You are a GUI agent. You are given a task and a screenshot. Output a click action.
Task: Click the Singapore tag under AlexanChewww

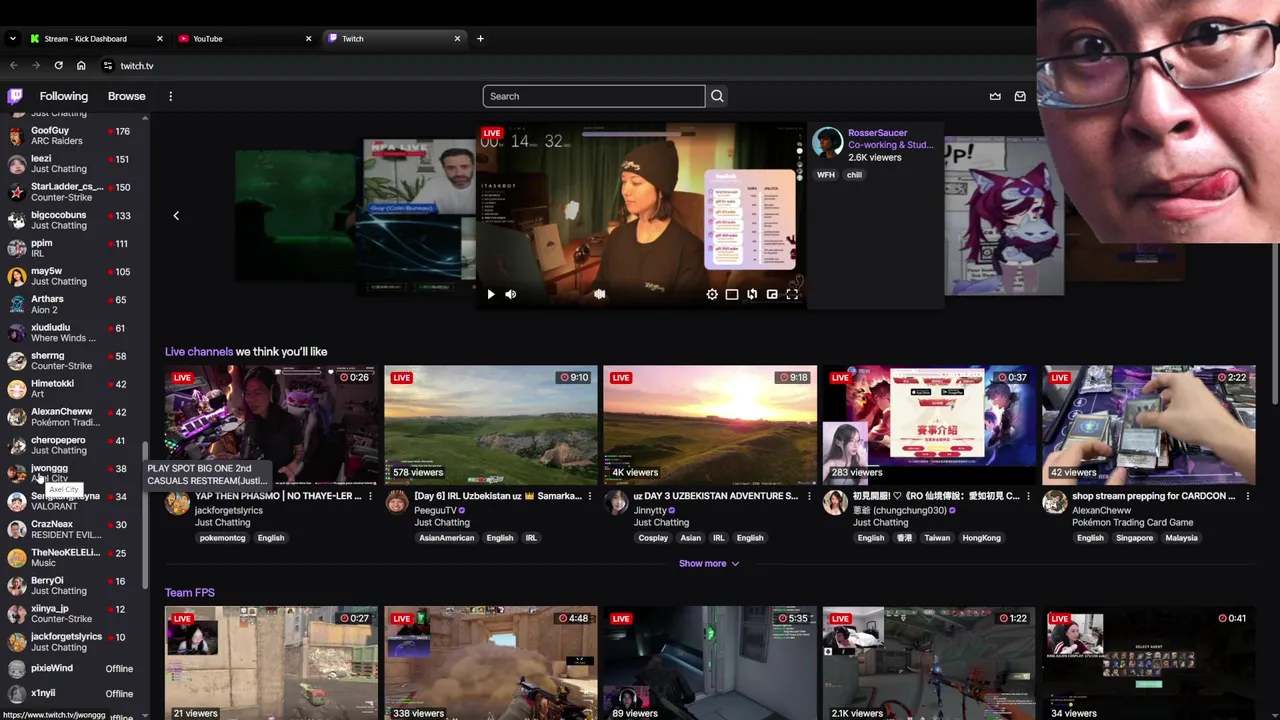1135,538
